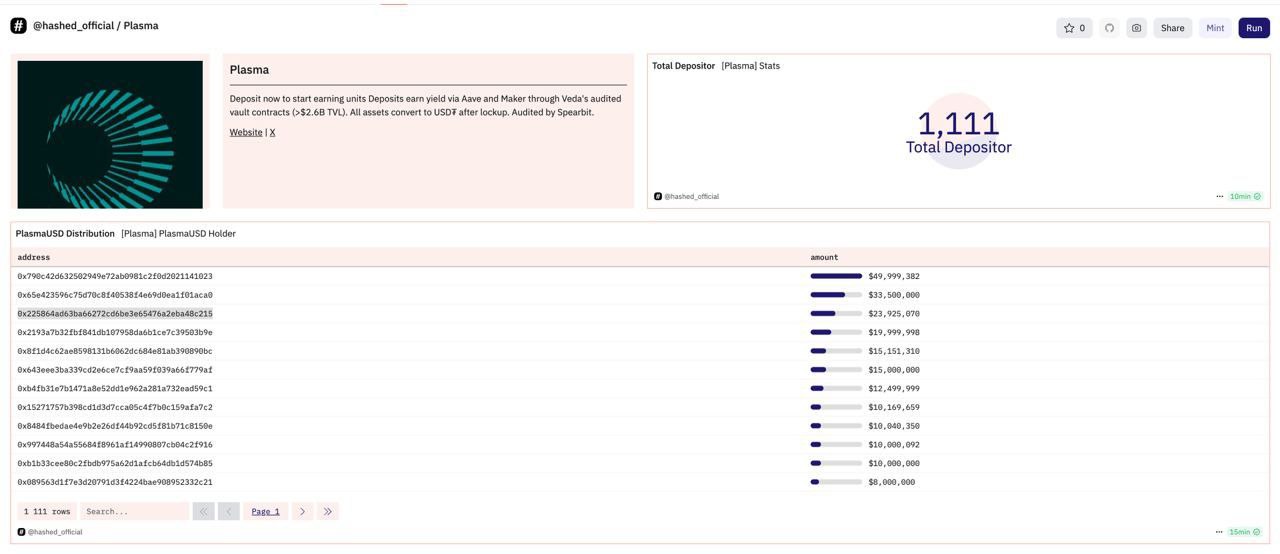Go to previous table page
This screenshot has width=1280, height=554.
228,511
